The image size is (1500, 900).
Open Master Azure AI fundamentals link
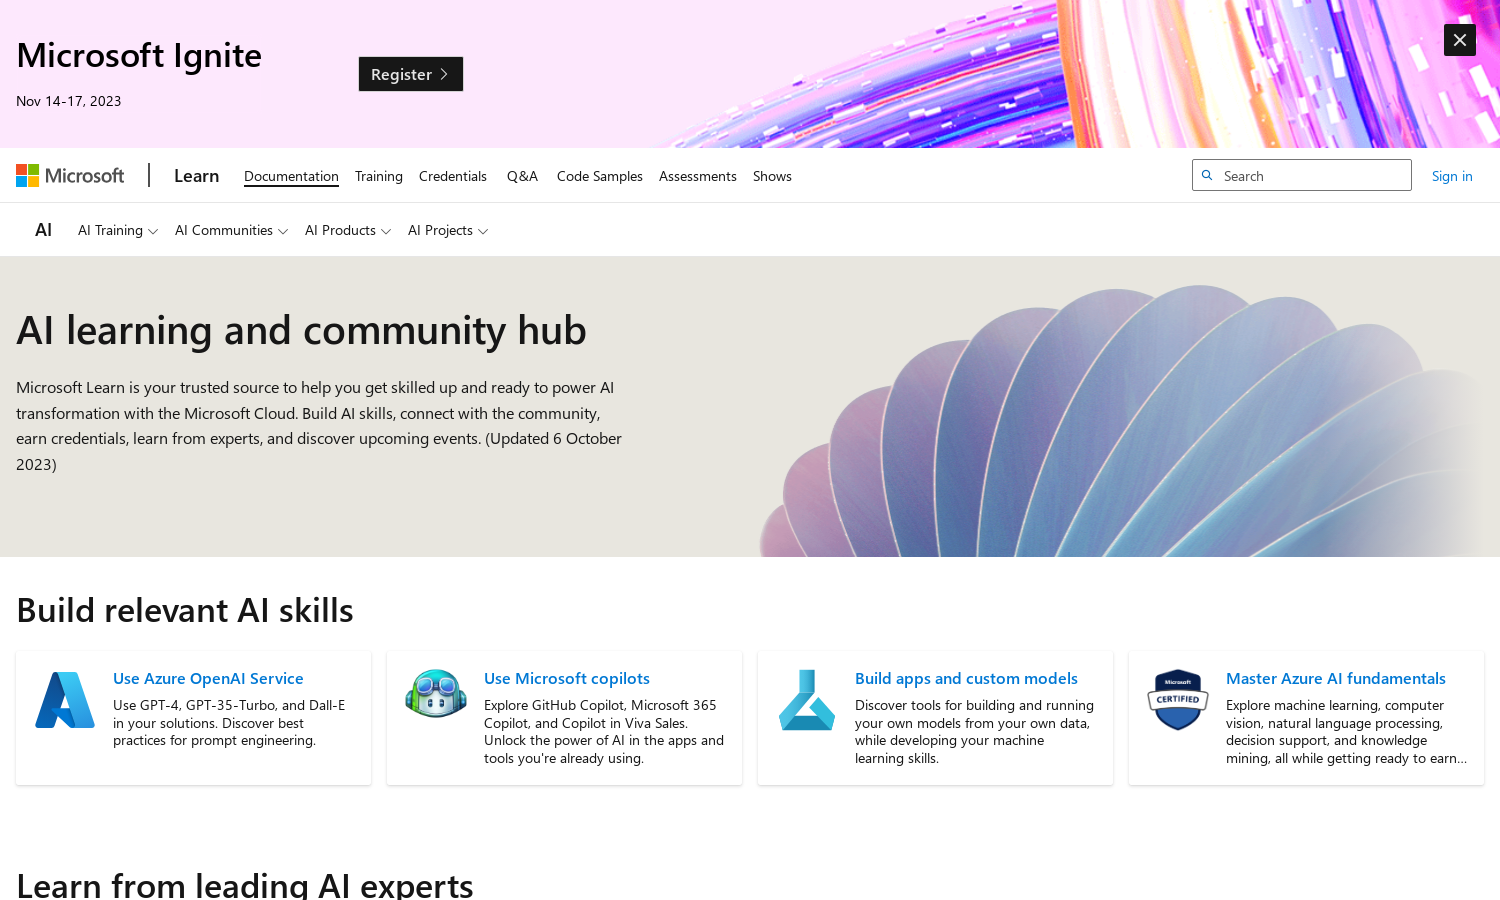pyautogui.click(x=1335, y=678)
